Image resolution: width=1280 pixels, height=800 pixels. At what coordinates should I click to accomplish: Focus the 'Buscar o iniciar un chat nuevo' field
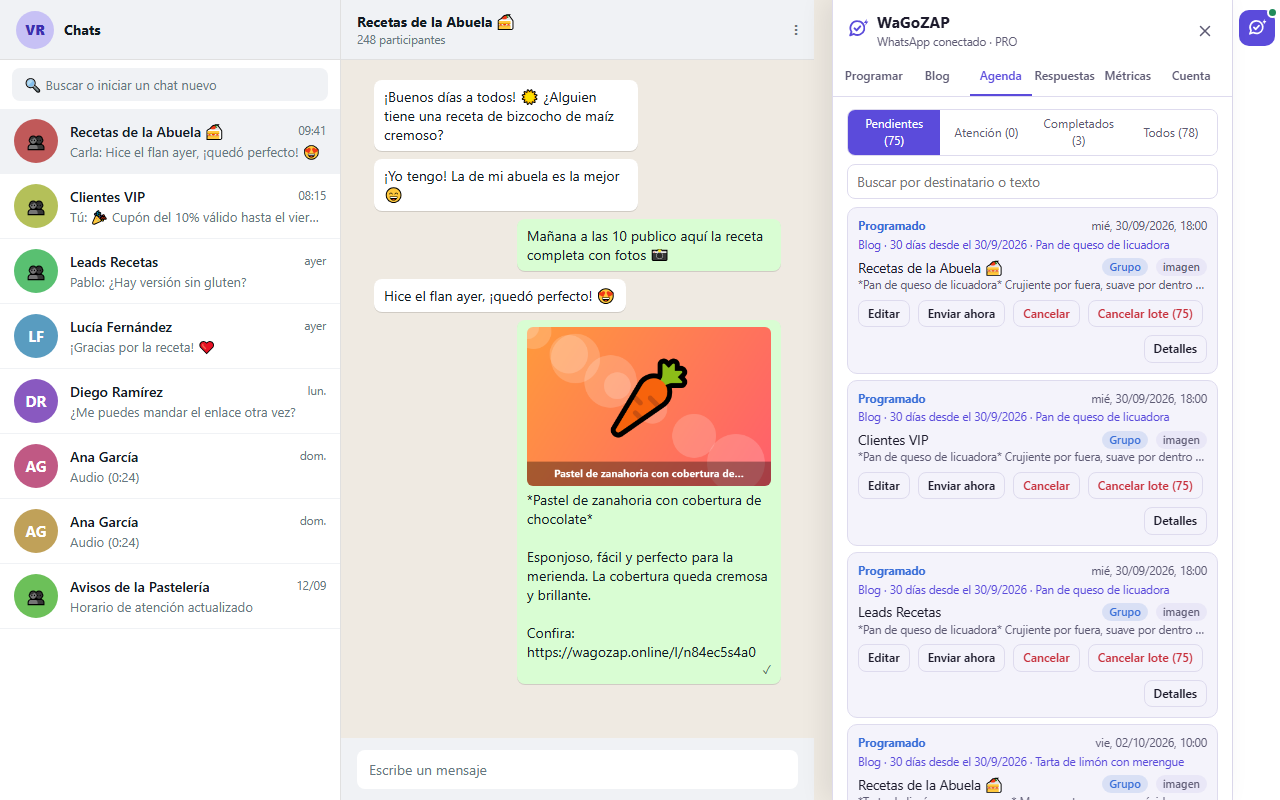(170, 85)
